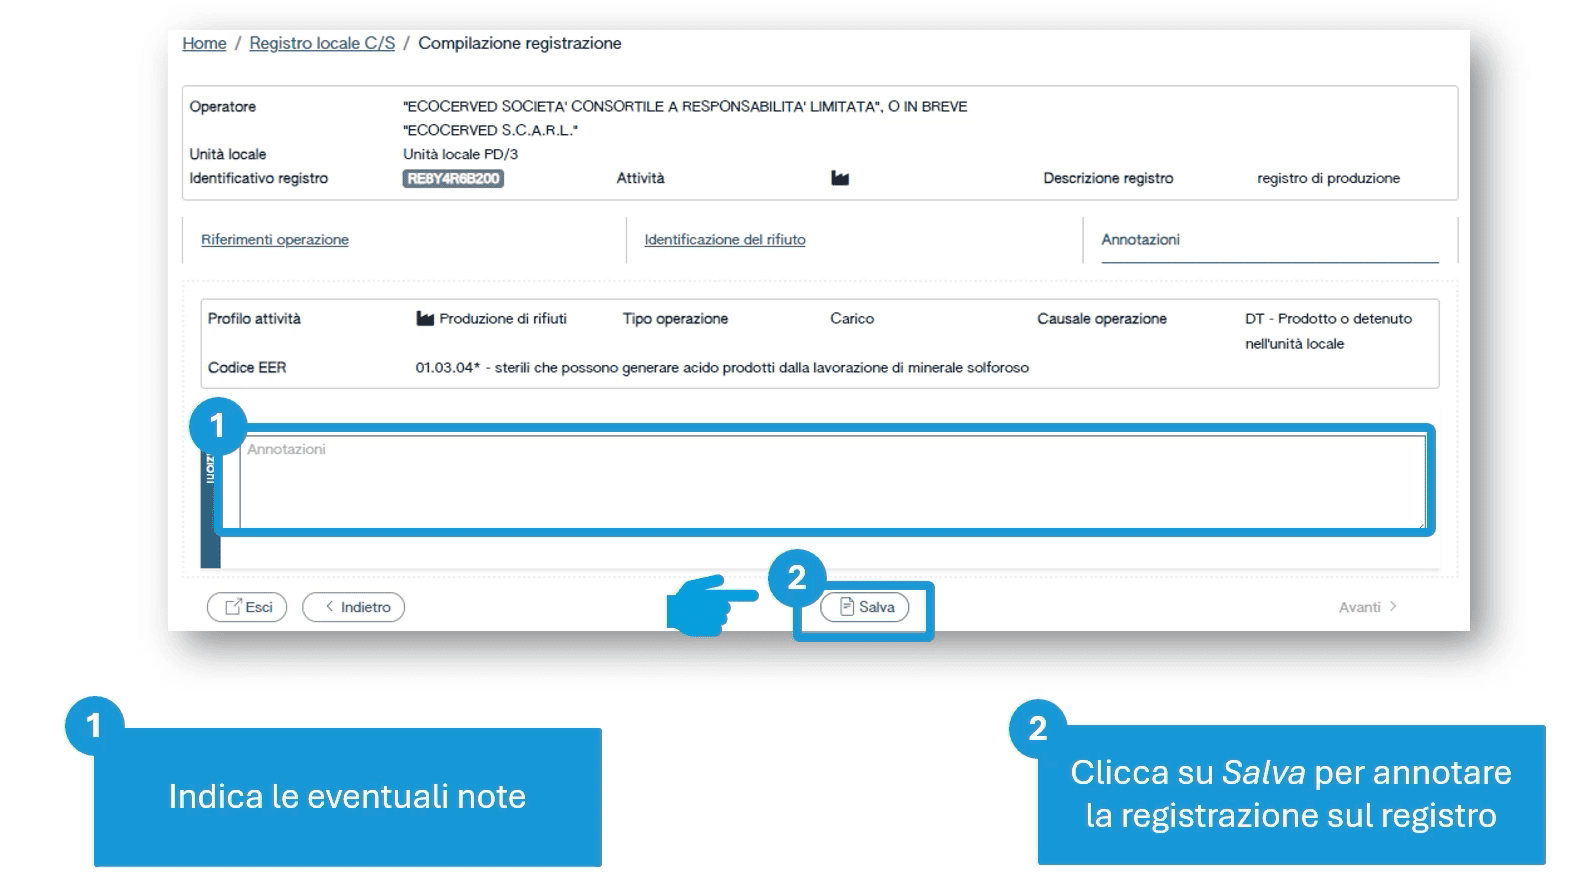
Task: Navigate to the Registro locale C/S breadcrumb
Action: pos(322,43)
